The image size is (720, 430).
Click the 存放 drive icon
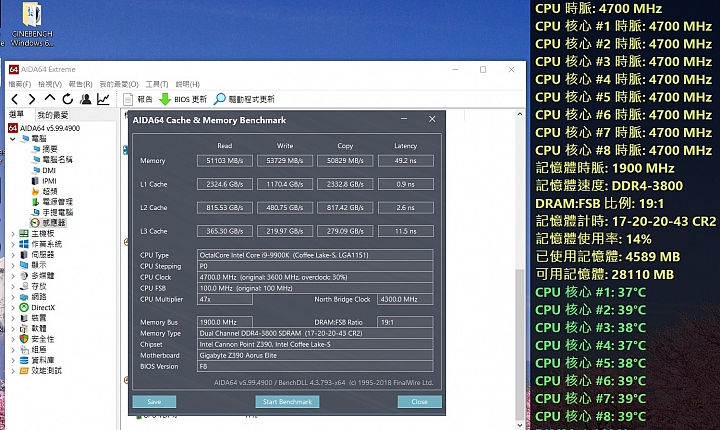point(24,286)
